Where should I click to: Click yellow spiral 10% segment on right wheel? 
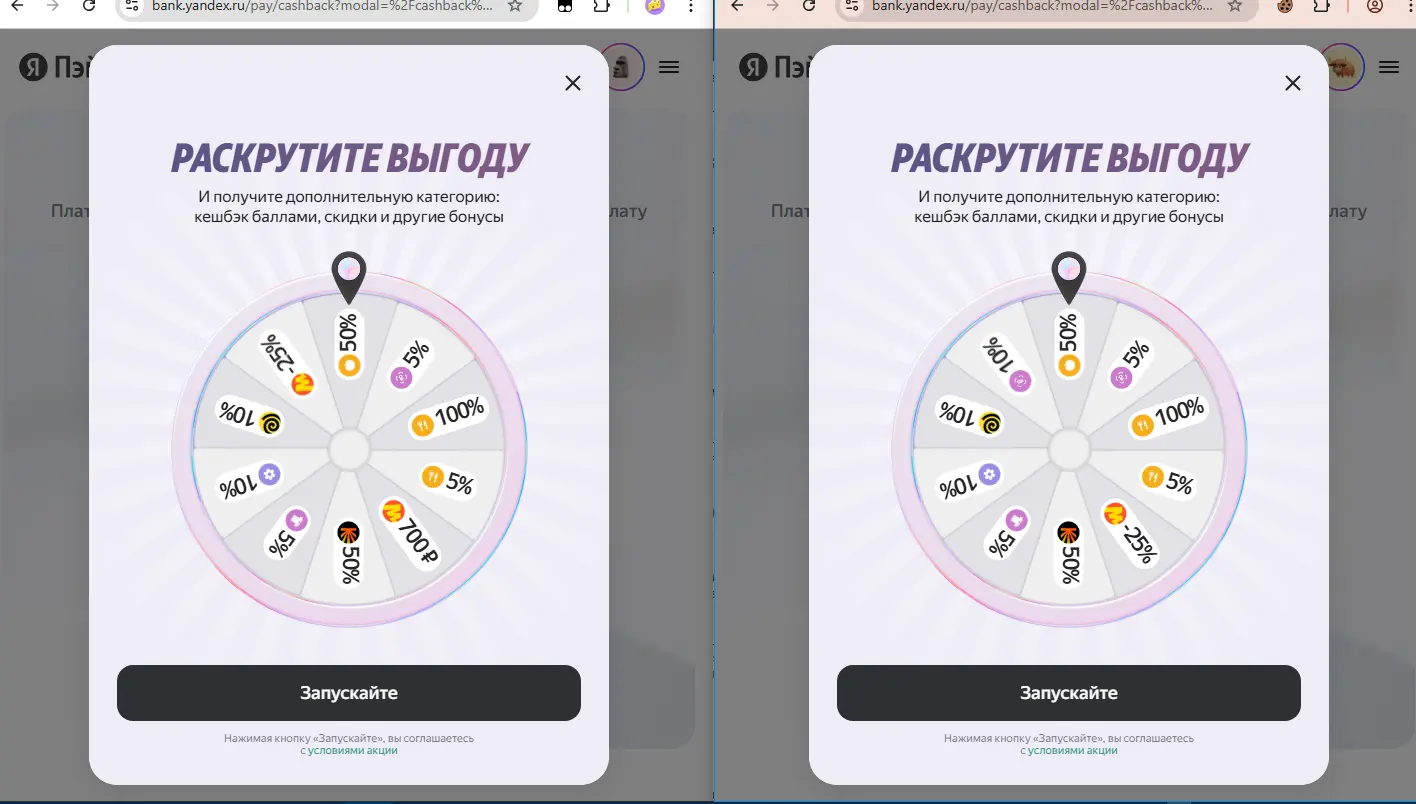970,417
